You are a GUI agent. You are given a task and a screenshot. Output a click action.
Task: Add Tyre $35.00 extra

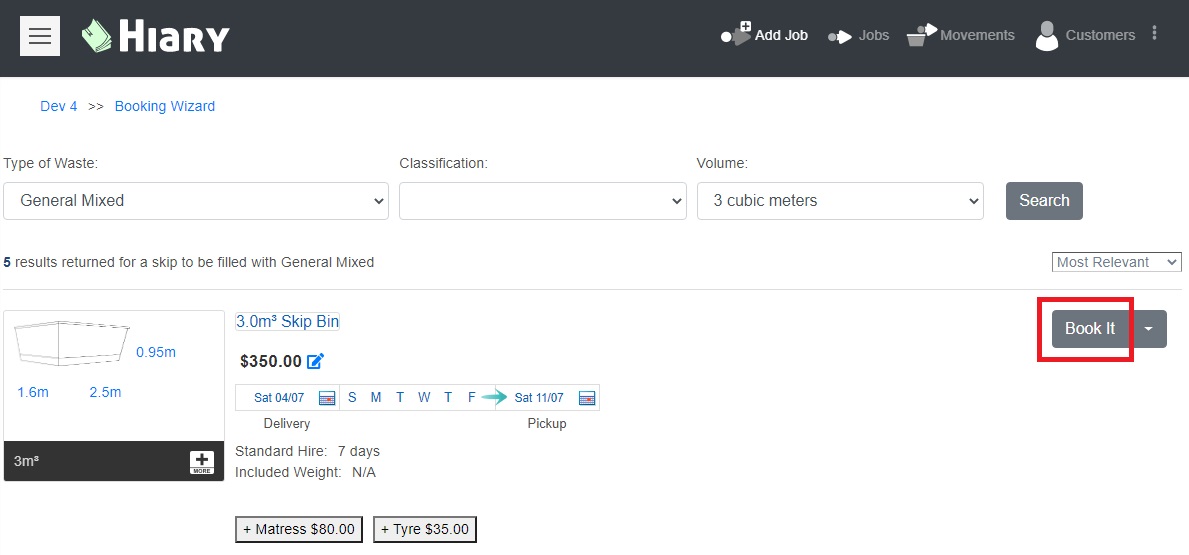[x=425, y=529]
